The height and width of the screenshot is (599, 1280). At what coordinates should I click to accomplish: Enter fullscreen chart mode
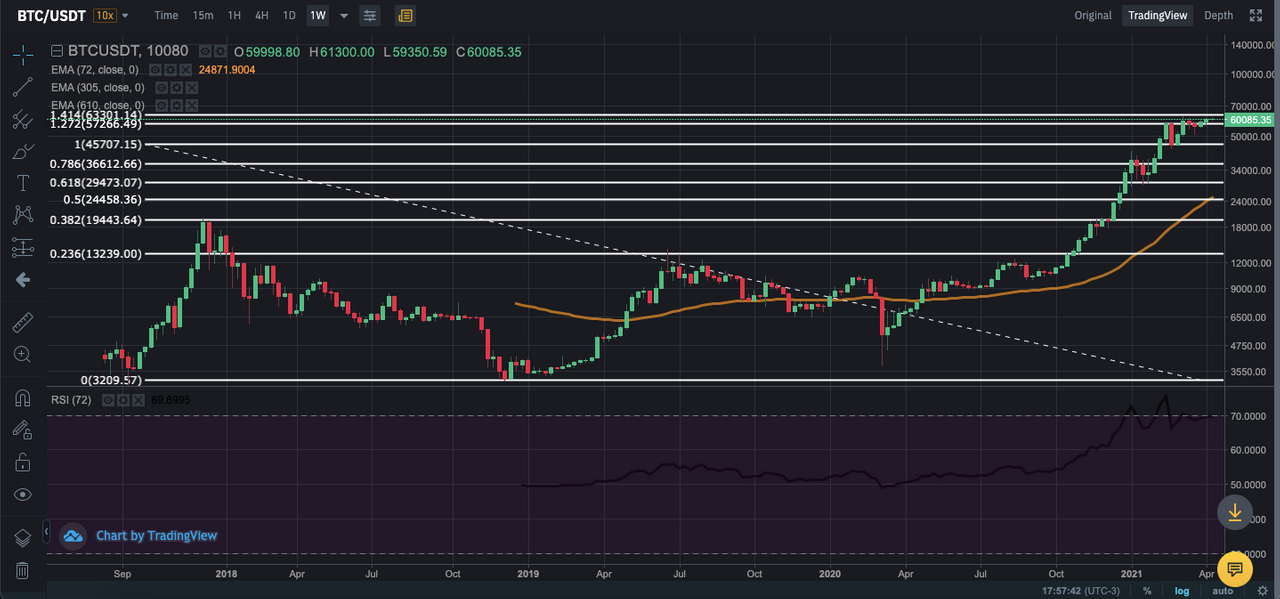[1258, 15]
